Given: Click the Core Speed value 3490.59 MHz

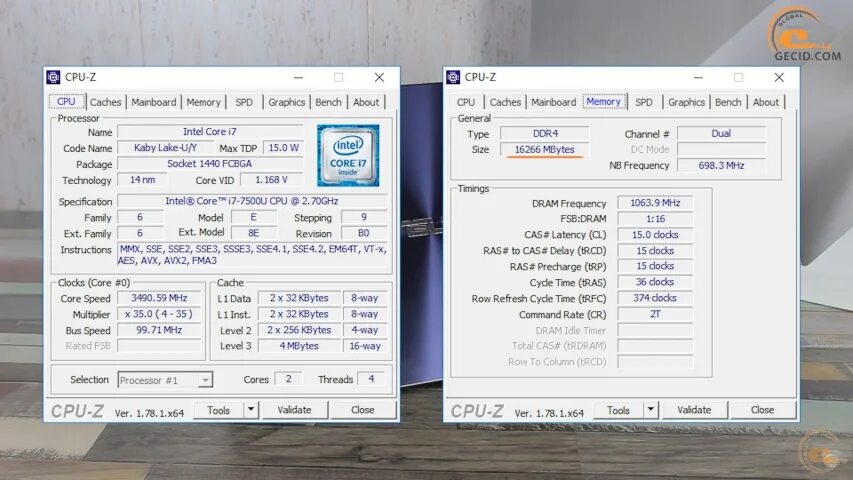Looking at the screenshot, I should (x=159, y=298).
